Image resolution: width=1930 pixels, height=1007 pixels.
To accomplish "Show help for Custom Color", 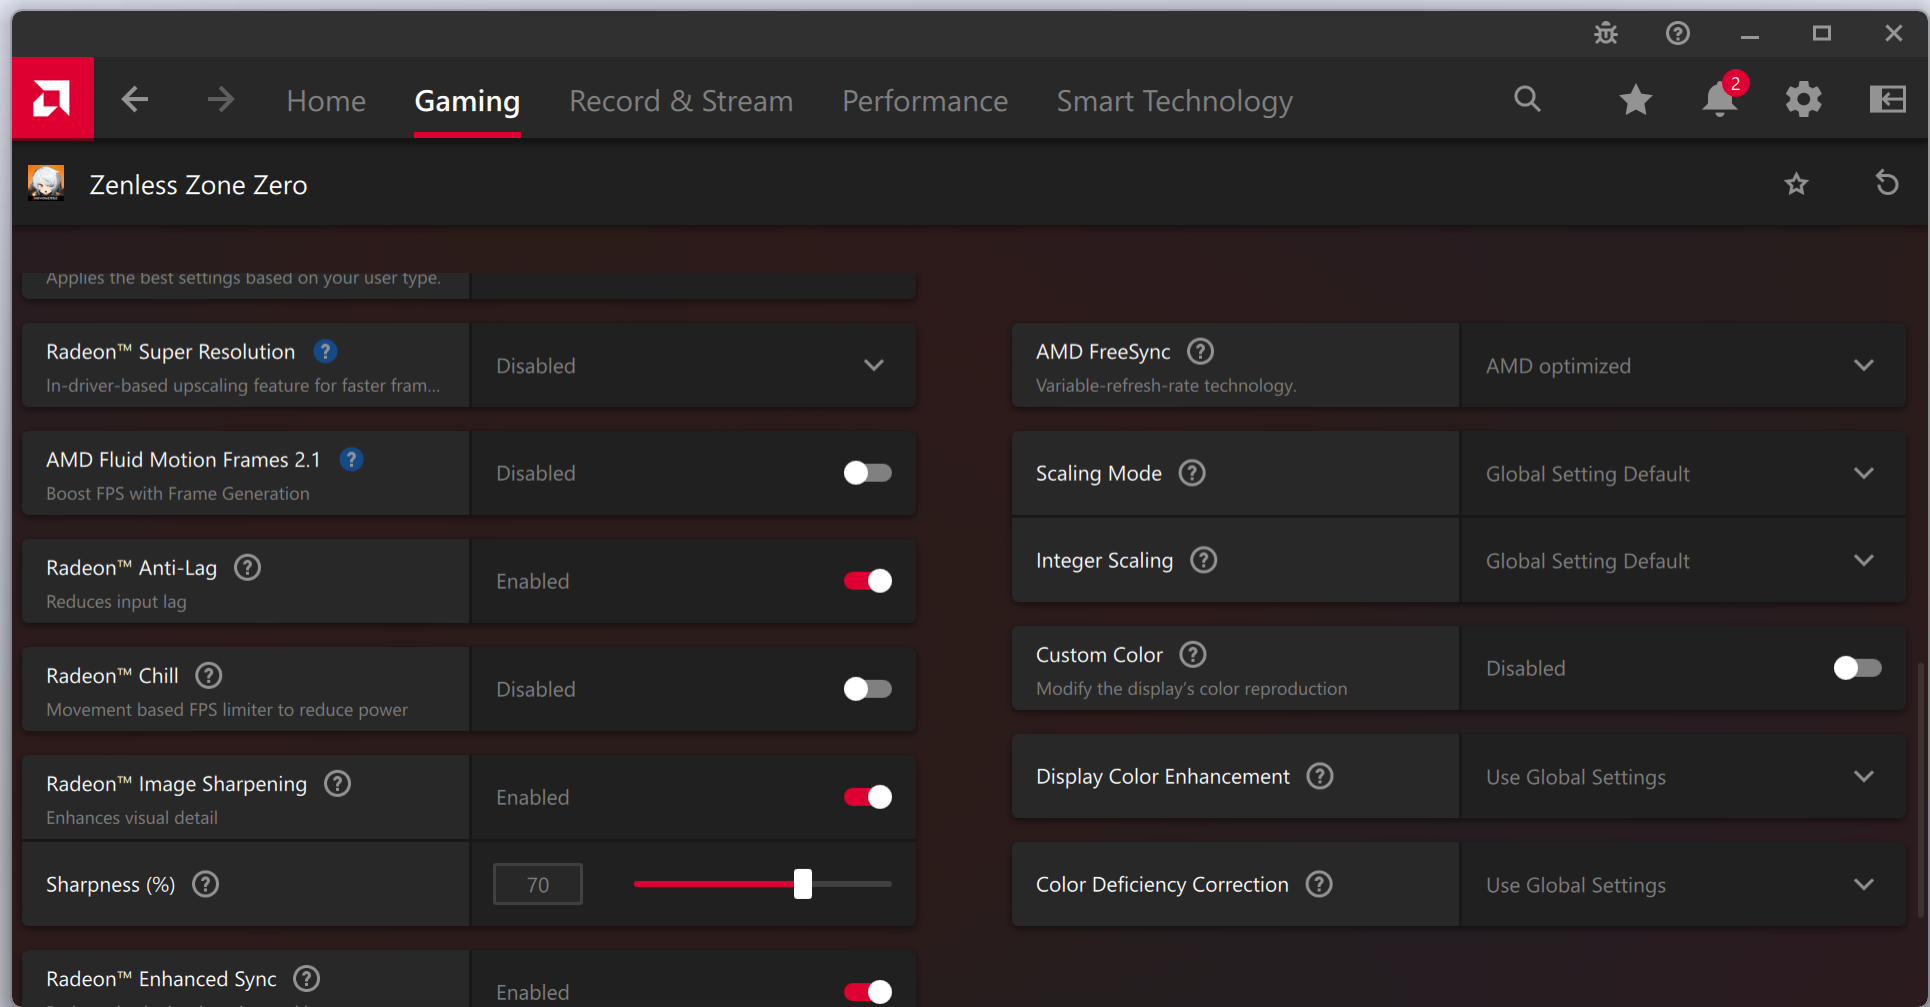I will pos(1193,654).
